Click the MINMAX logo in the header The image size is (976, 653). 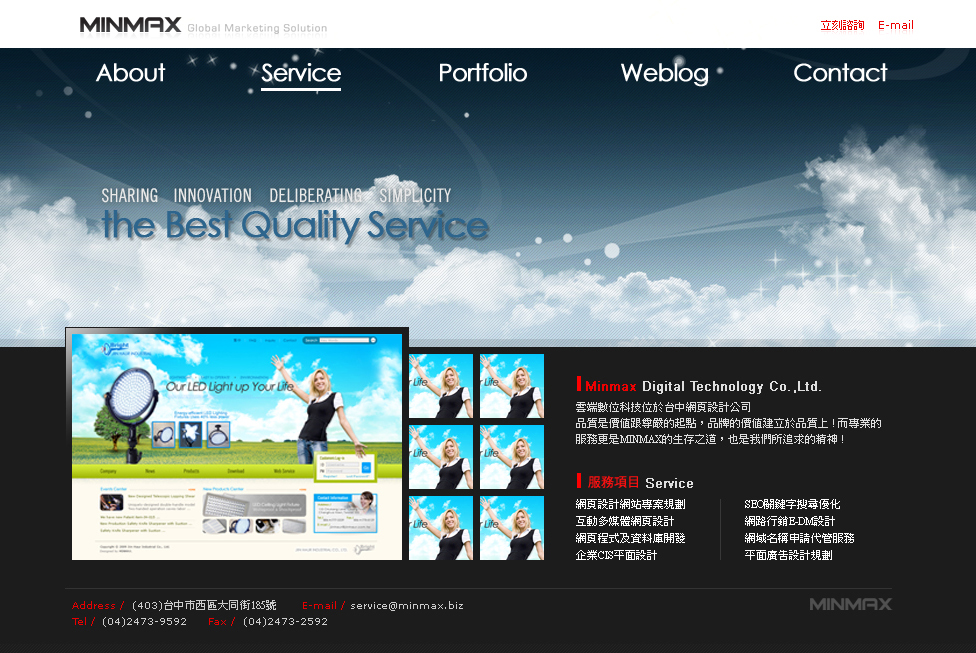coord(130,25)
